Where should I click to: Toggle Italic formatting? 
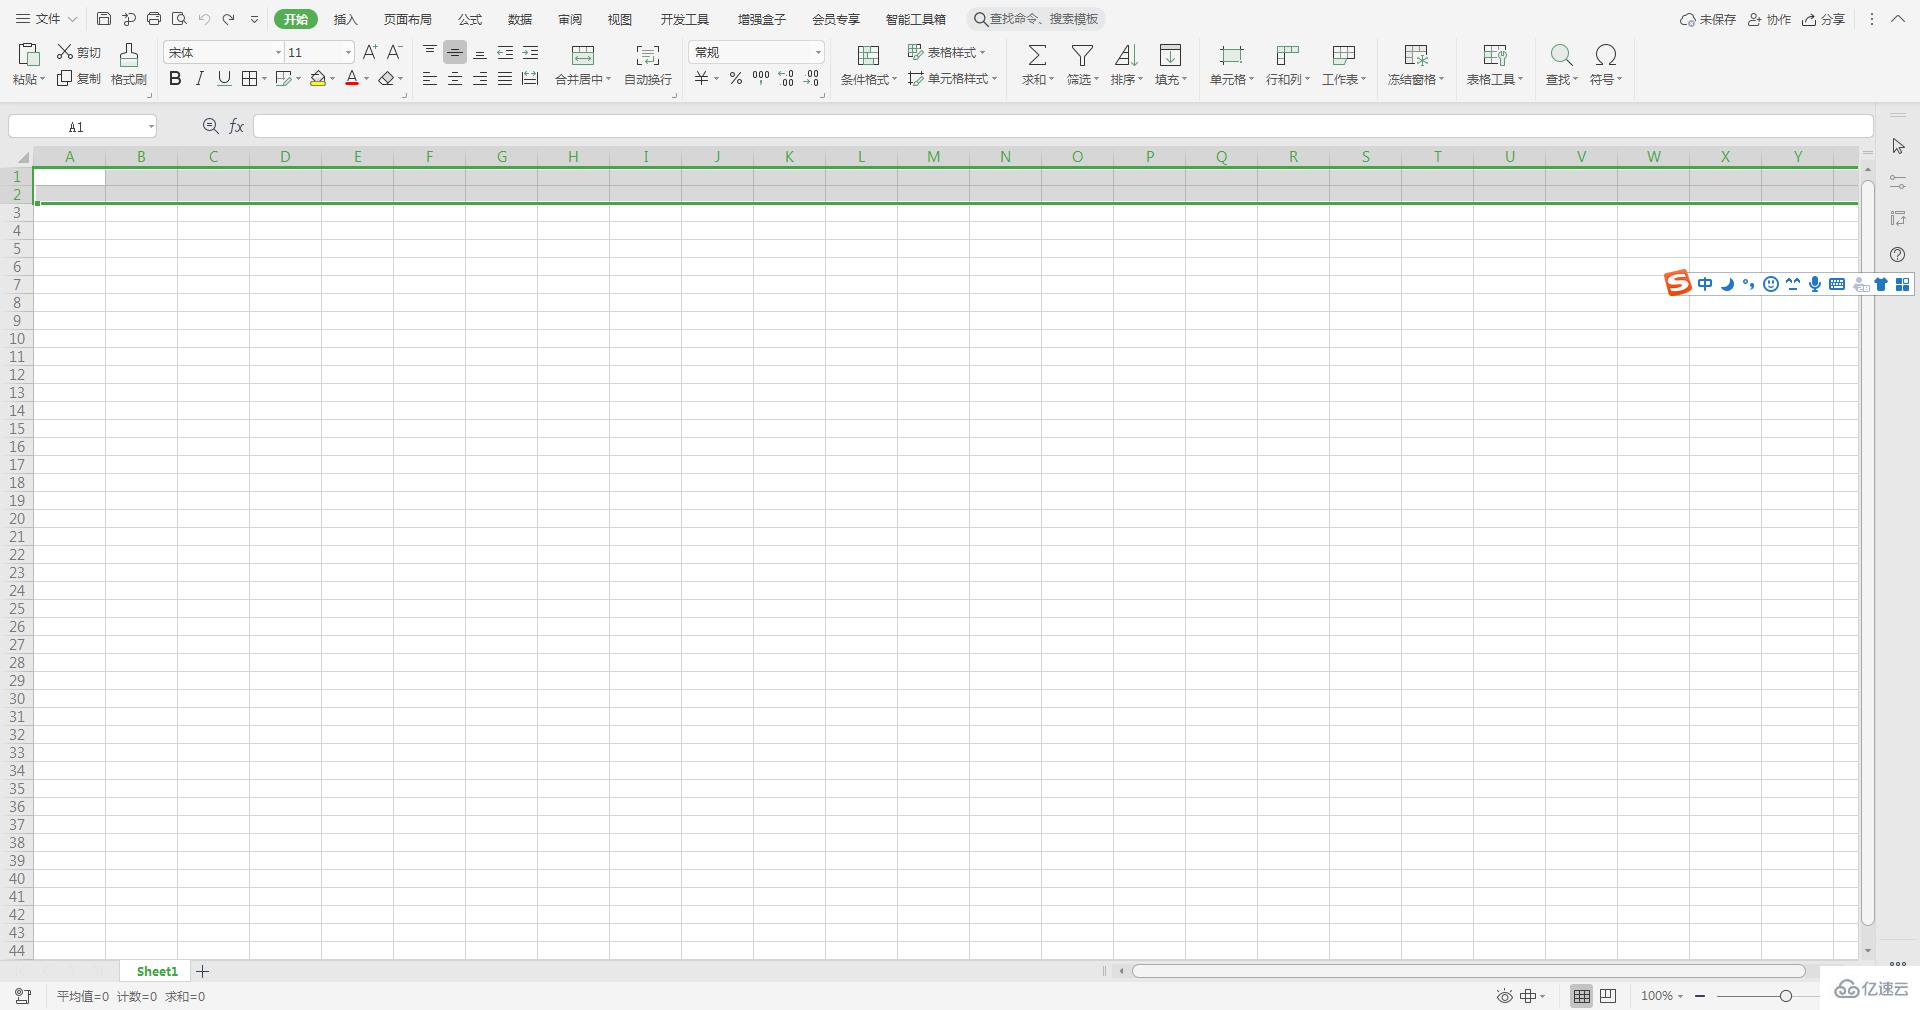click(x=199, y=78)
